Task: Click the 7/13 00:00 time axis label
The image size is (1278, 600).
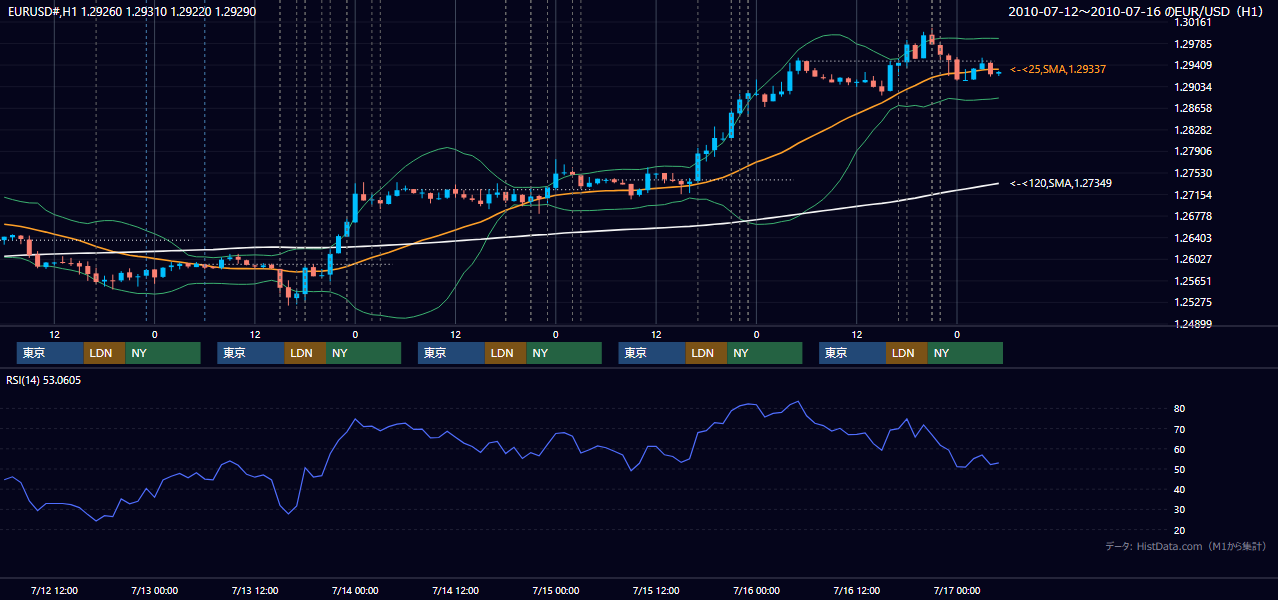Action: [x=154, y=590]
